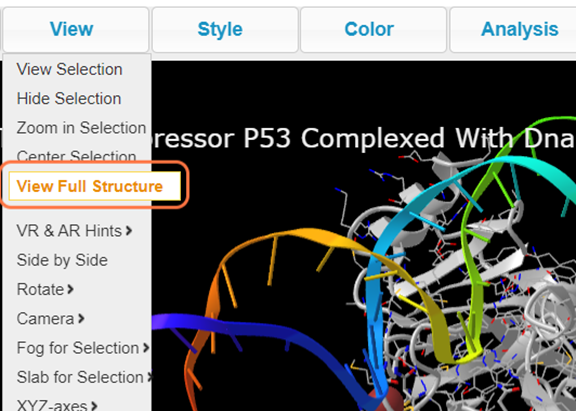
Task: Click View Full Structure
Action: [x=95, y=186]
